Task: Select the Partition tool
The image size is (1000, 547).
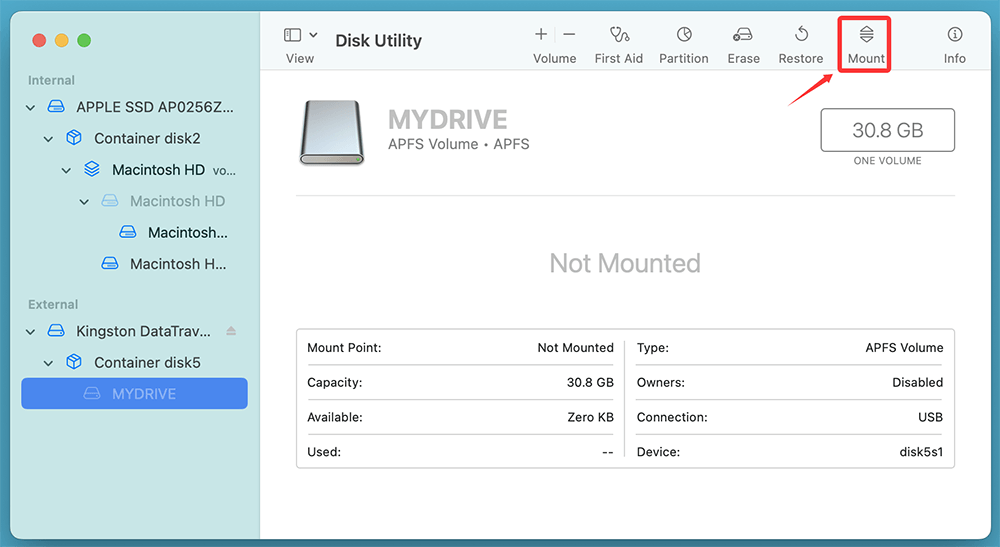Action: point(684,45)
